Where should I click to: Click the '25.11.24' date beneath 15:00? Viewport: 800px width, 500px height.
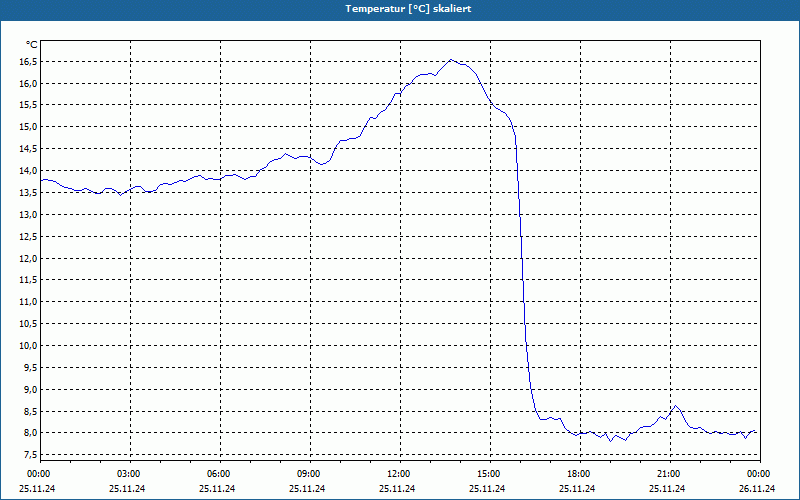coord(487,489)
